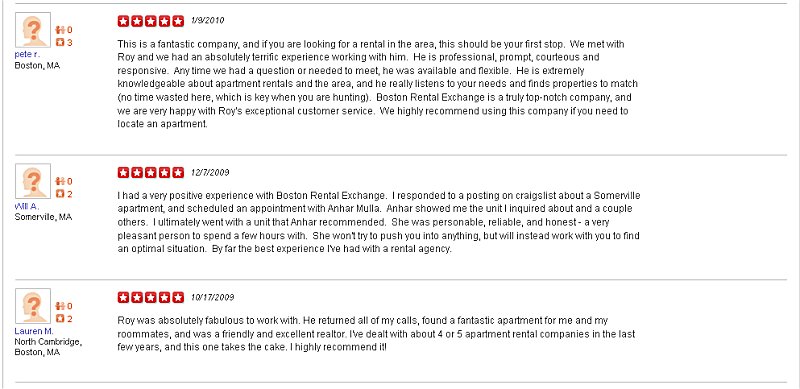Screen dimensions: 800x389
Task: Open Will A. user profile link
Action: [x=27, y=206]
